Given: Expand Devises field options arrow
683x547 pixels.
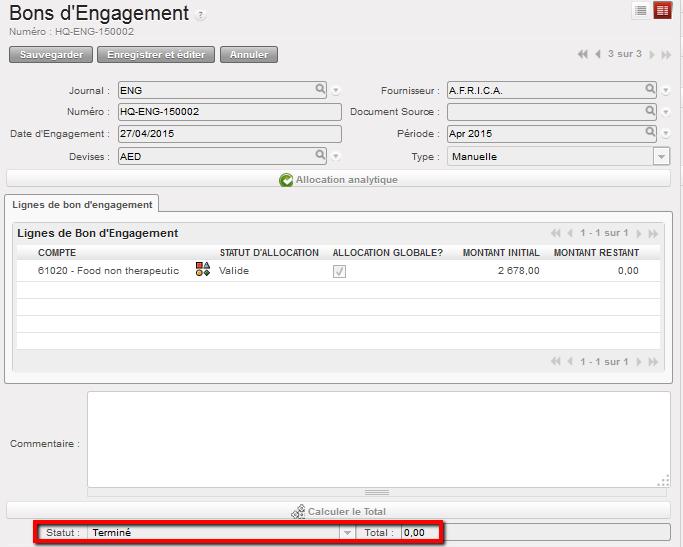Looking at the screenshot, I should pos(336,157).
